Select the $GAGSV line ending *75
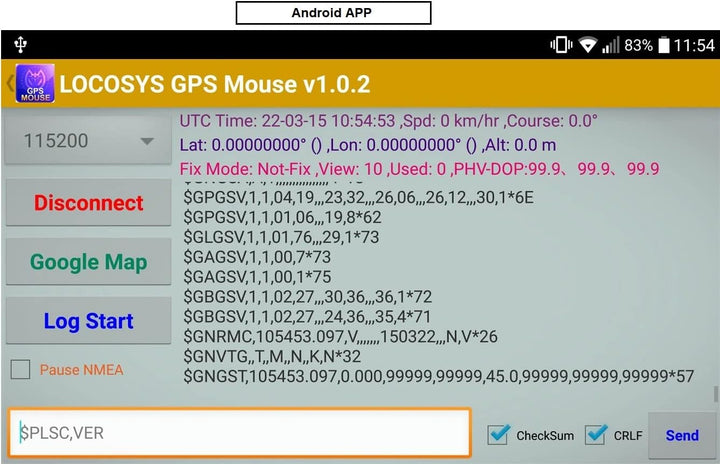This screenshot has width=720, height=464. pos(257,277)
